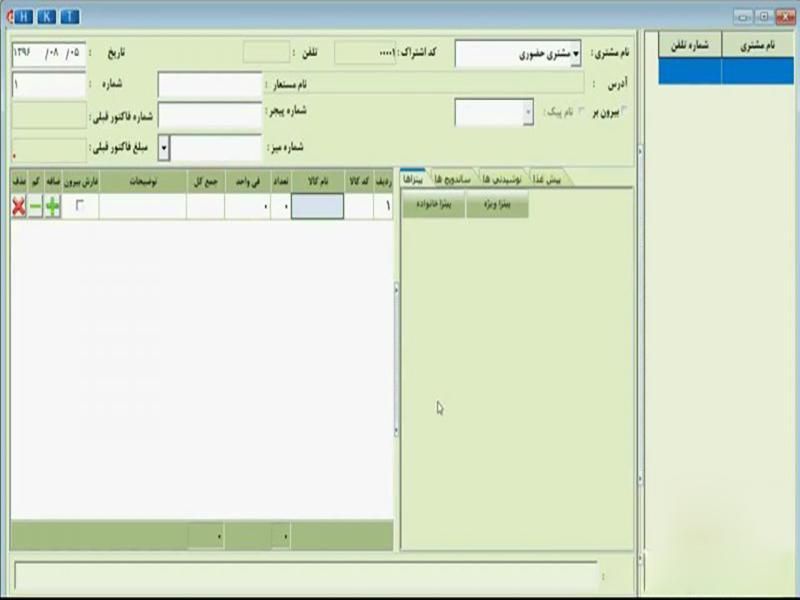Screen dimensions: 800x600
Task: Click the نام کالا cell in row 1
Action: (317, 207)
